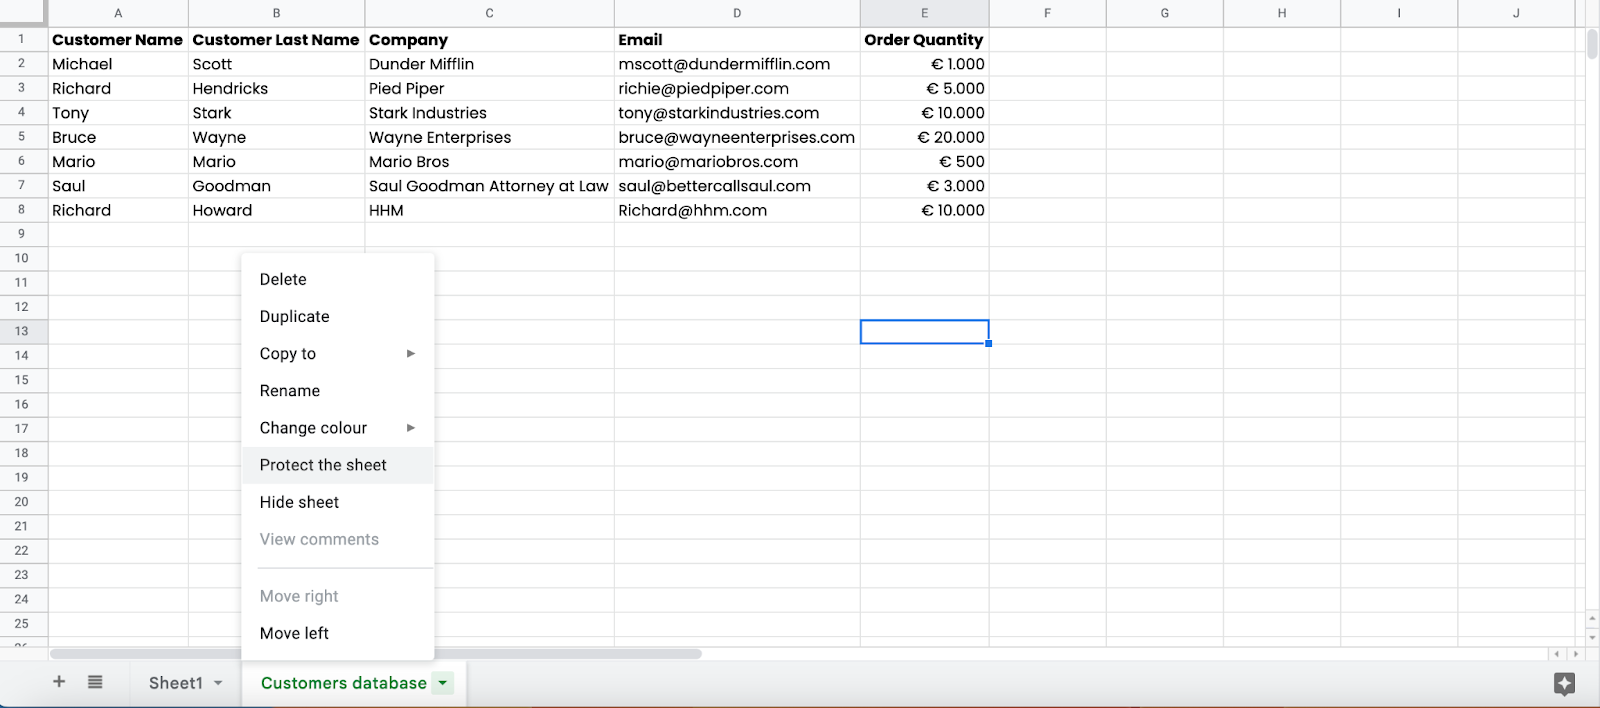Screen dimensions: 1600x708
Task: Select the tony@starkindustries.com cell
Action: (737, 113)
